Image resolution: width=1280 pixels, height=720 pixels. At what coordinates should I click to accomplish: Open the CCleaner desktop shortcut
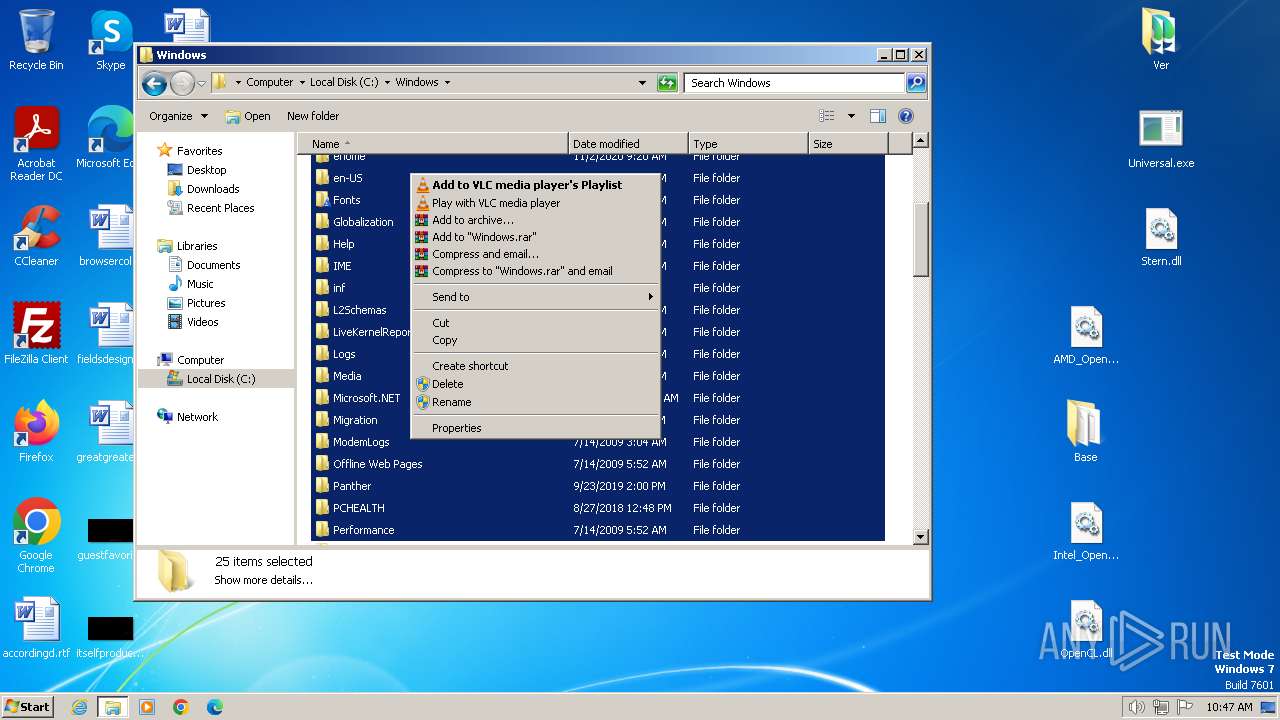click(x=36, y=236)
